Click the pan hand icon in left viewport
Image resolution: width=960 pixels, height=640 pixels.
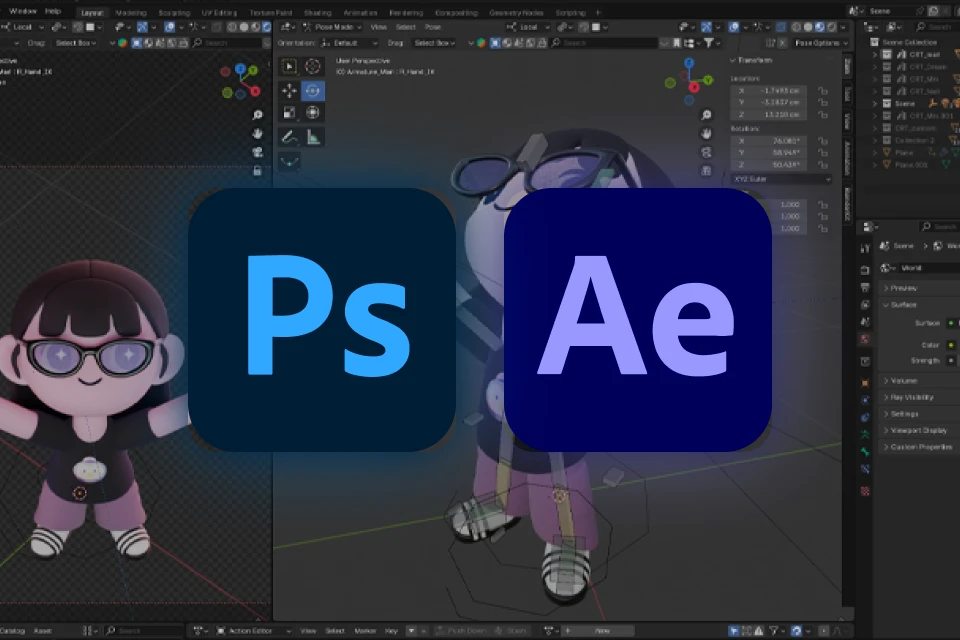[x=258, y=134]
